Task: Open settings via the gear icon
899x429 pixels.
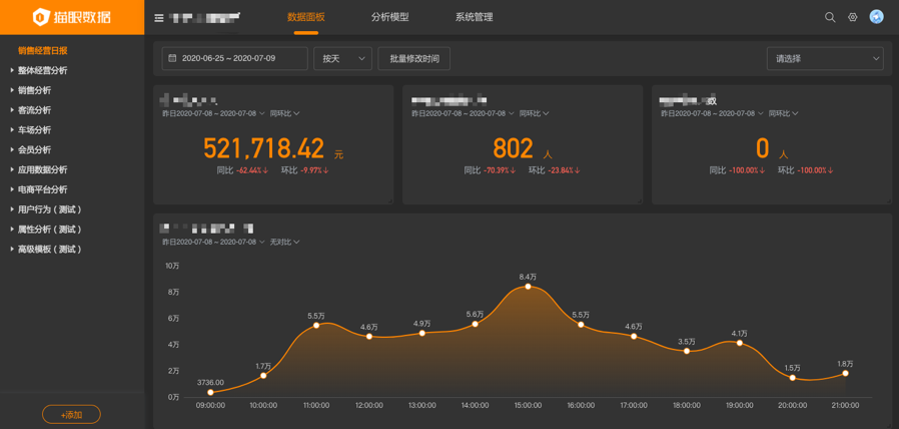Action: pos(853,17)
